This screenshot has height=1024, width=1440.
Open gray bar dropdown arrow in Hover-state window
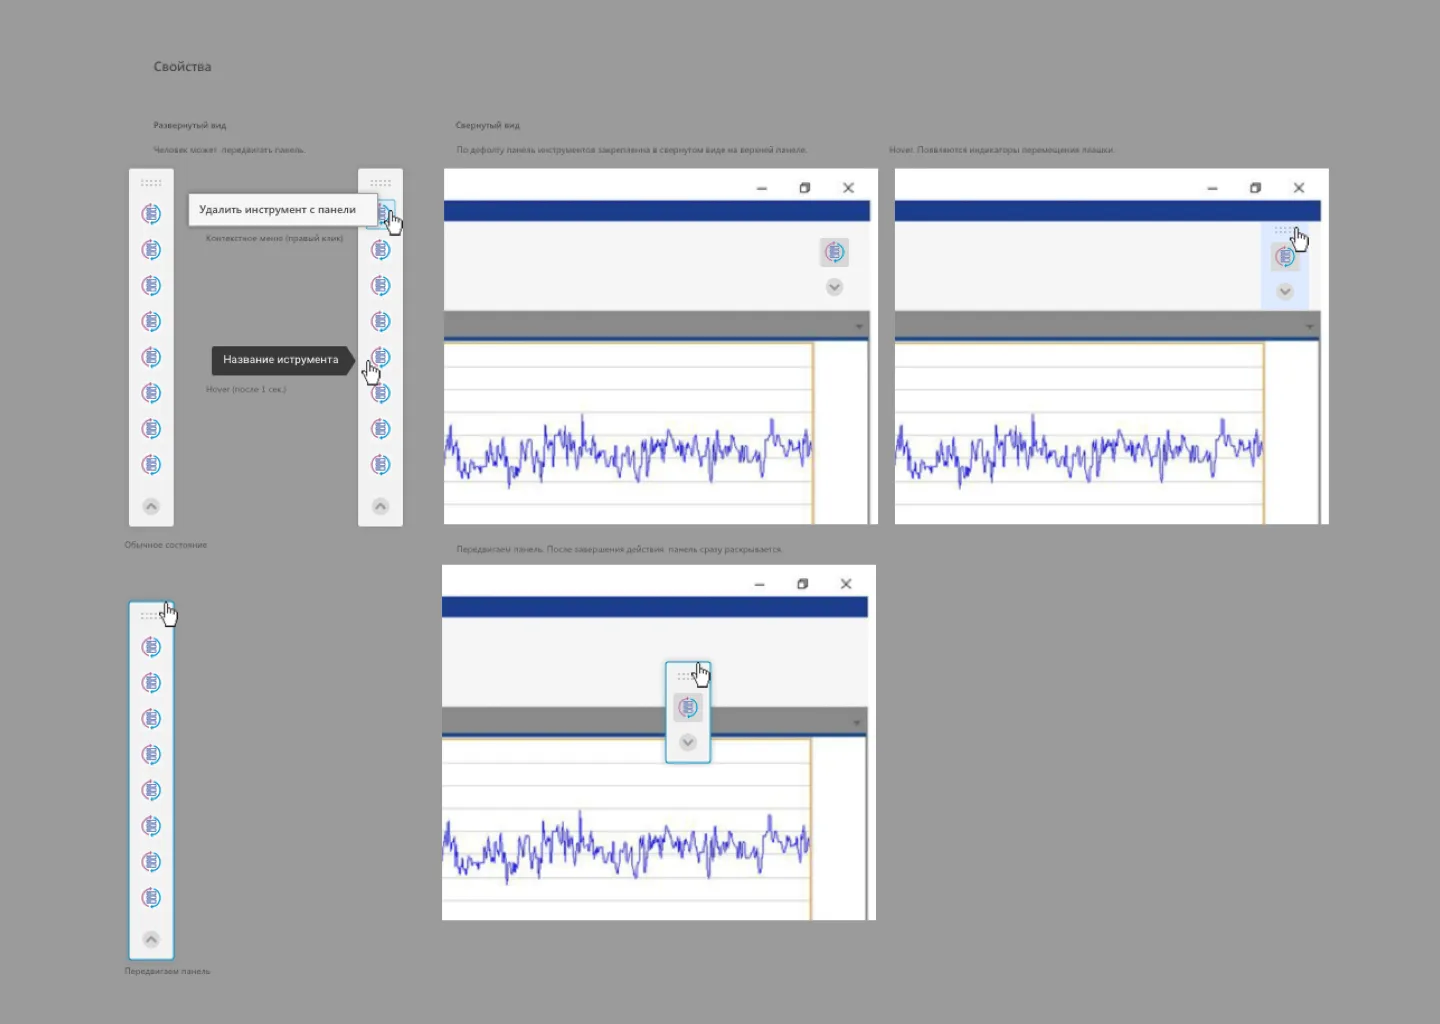click(x=1310, y=327)
